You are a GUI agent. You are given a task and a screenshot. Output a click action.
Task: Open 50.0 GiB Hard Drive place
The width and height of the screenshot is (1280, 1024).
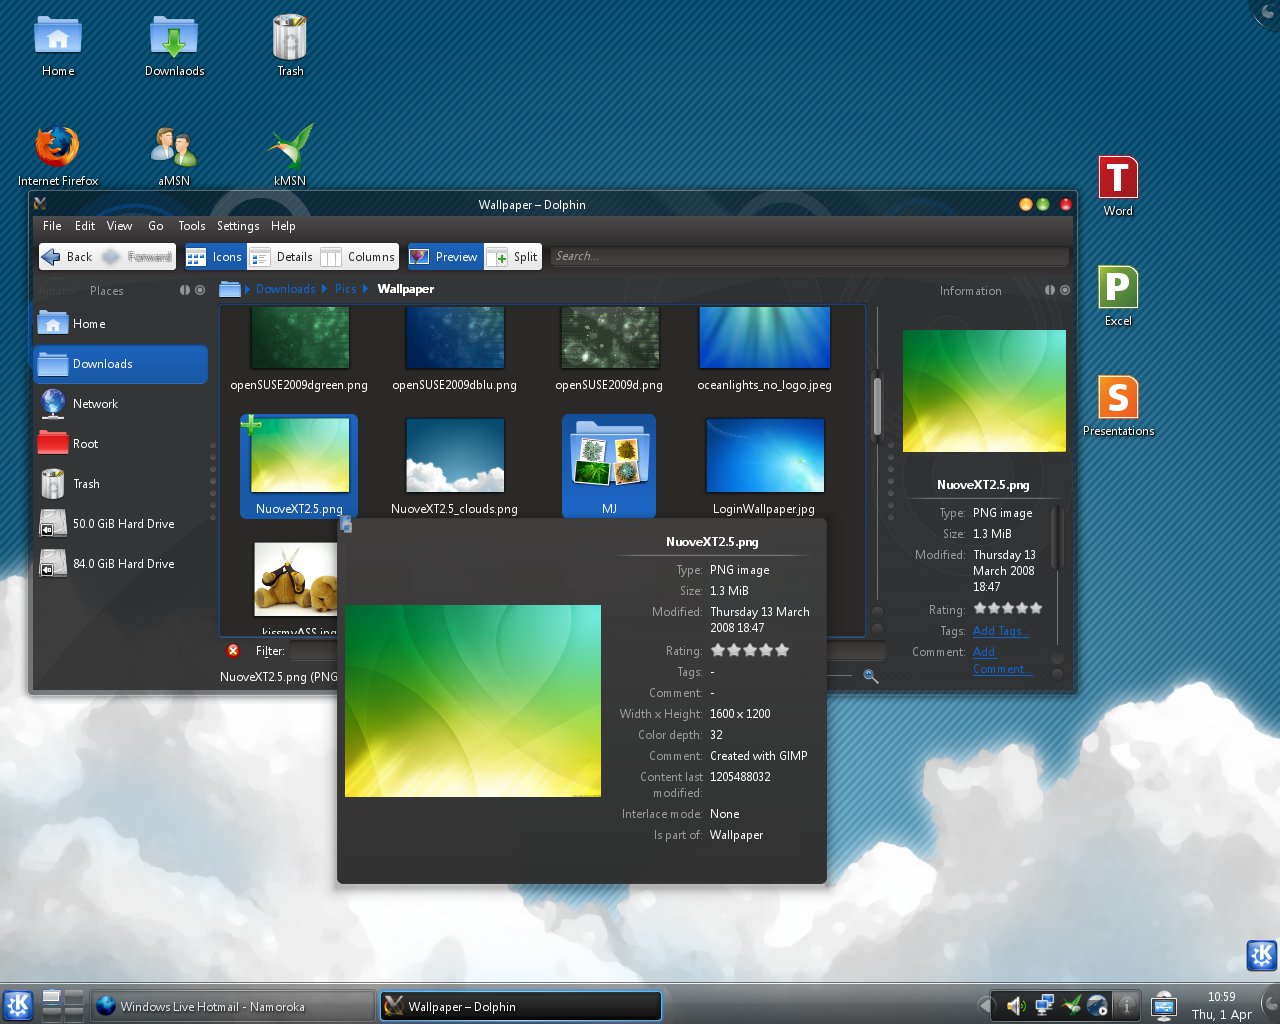(x=120, y=524)
